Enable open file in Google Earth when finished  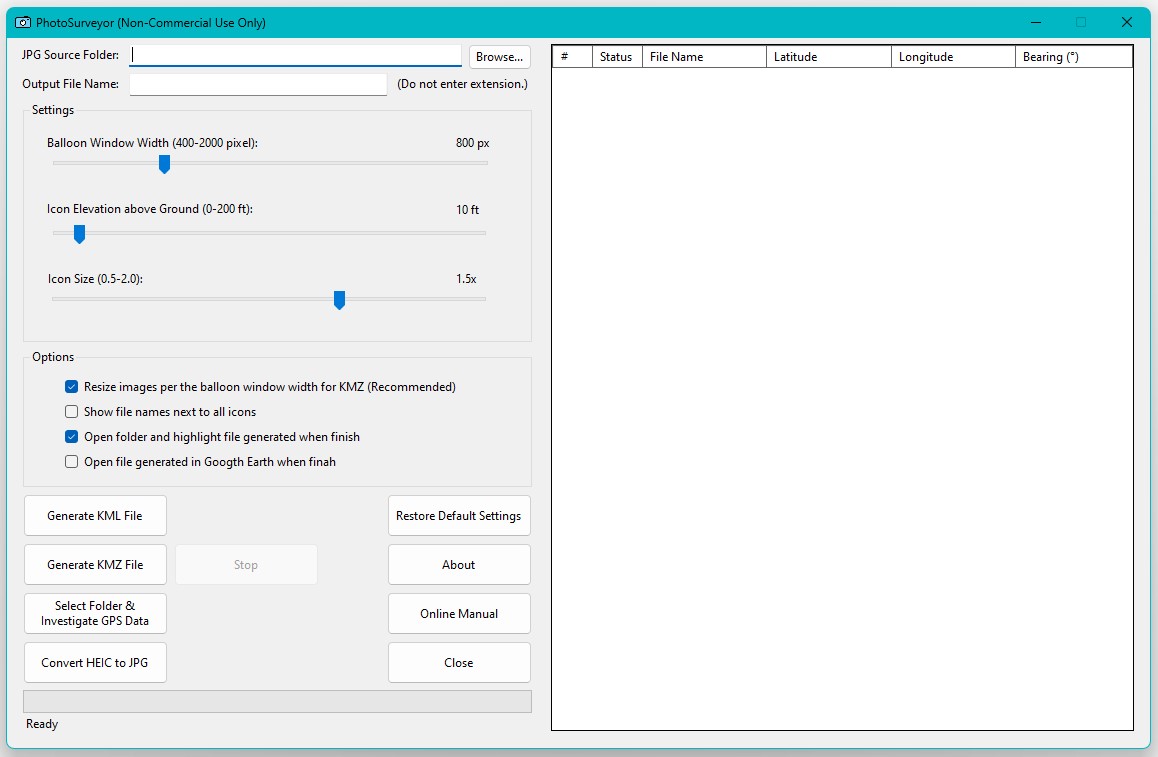71,462
